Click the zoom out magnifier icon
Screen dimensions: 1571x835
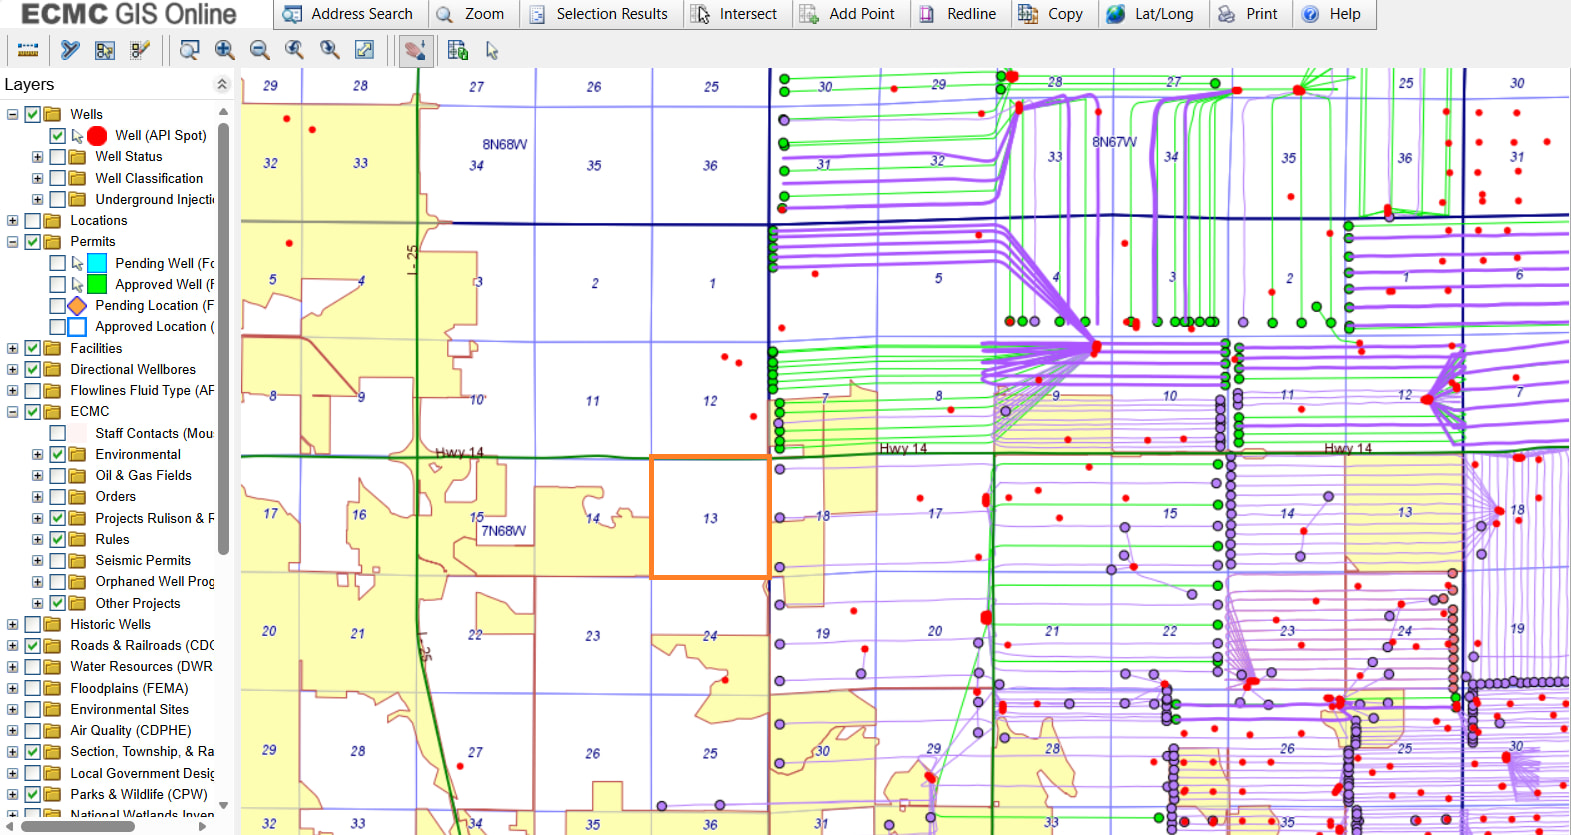tap(260, 50)
